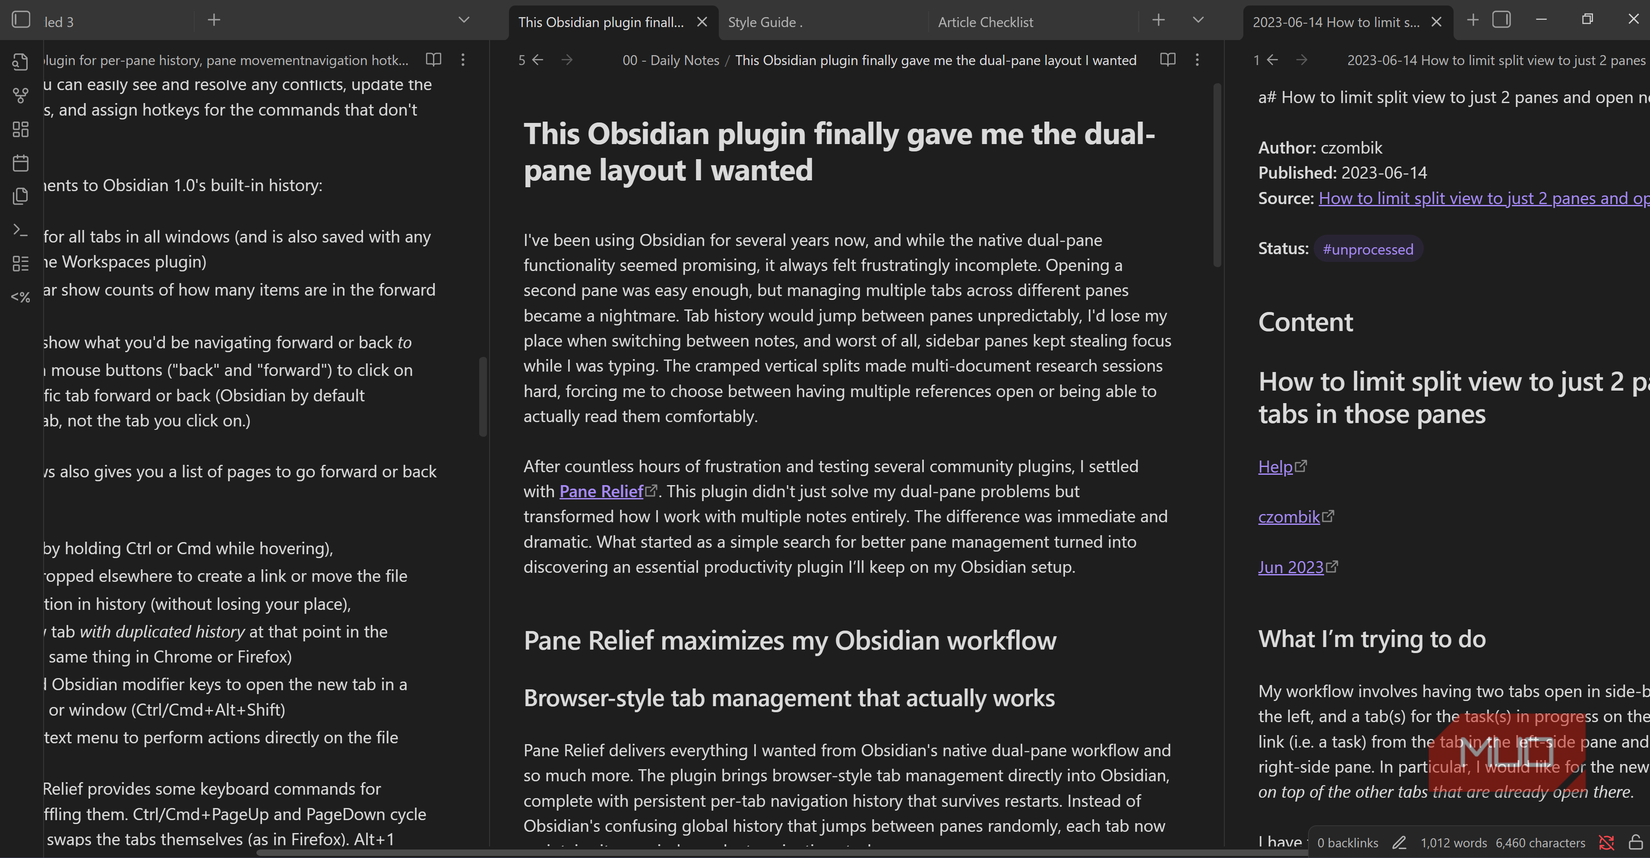1650x858 pixels.
Task: Click the left pane note title in header
Action: coord(226,60)
